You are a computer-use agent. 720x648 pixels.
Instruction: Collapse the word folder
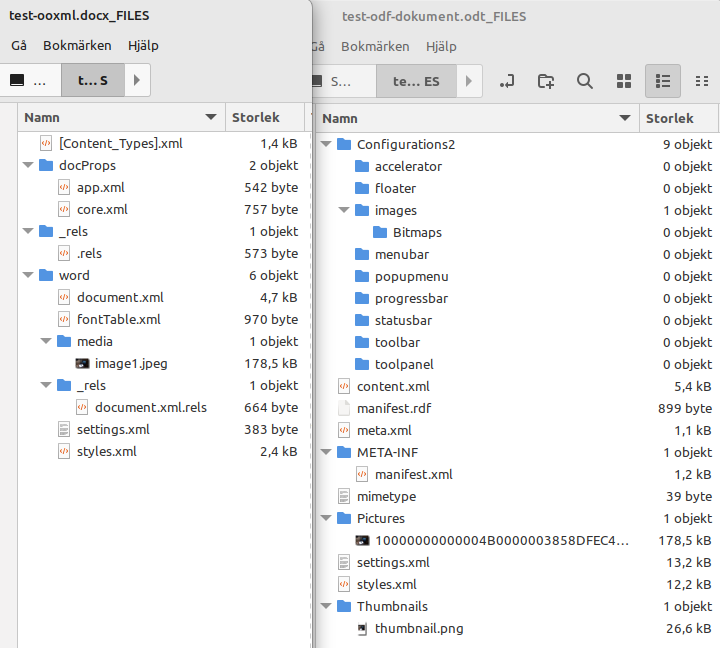click(28, 276)
